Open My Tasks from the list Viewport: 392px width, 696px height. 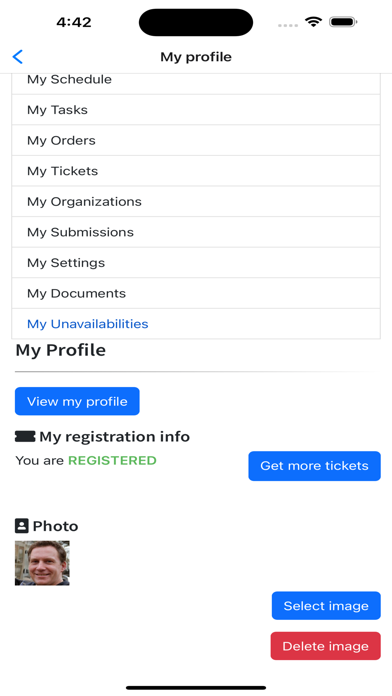196,110
